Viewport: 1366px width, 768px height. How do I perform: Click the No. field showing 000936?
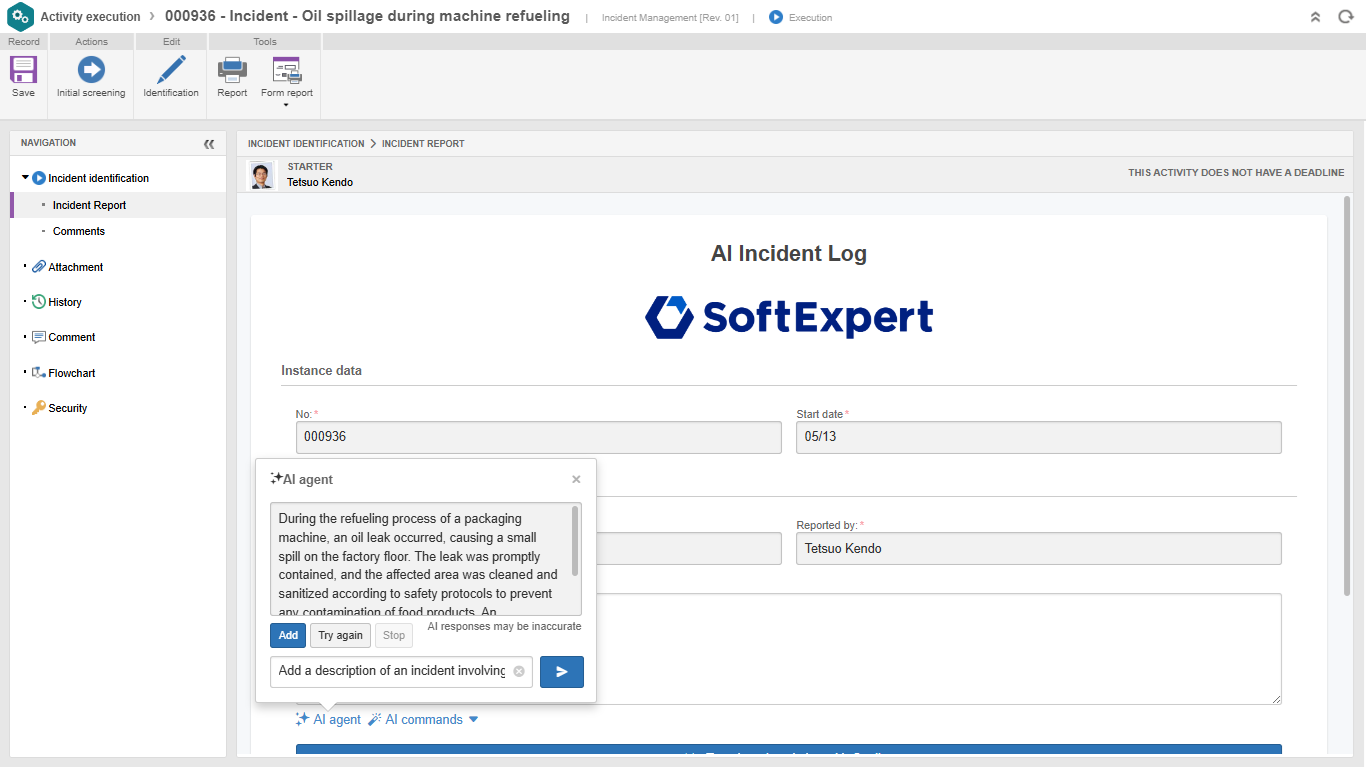[538, 437]
